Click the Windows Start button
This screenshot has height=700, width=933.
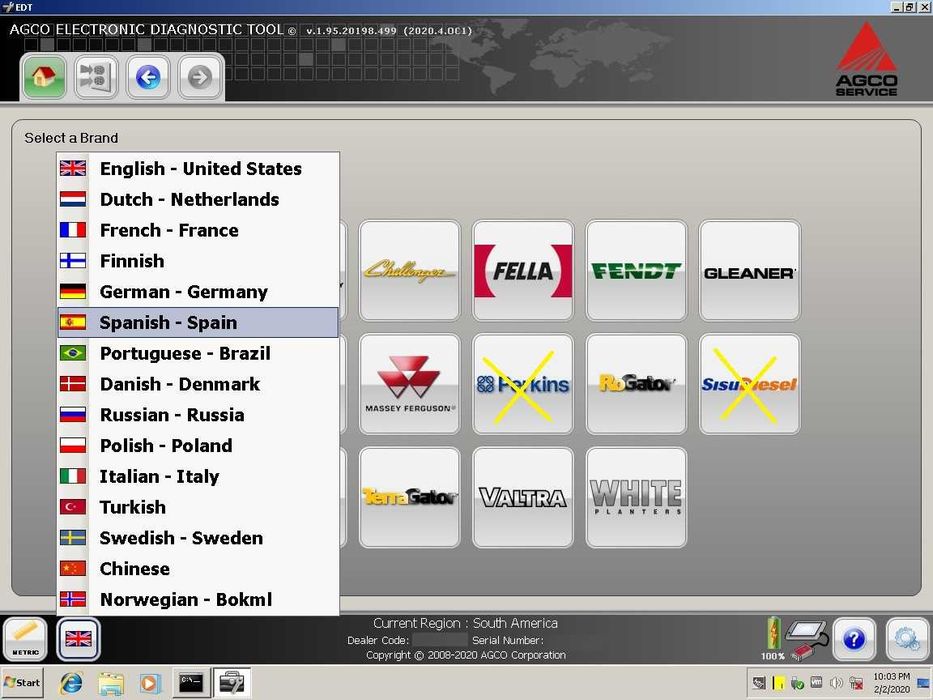pos(23,683)
